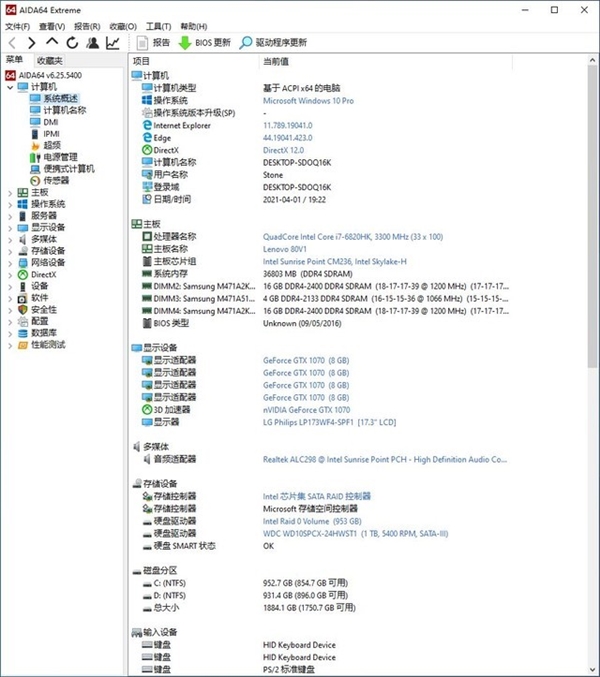Expand the 网络设备 tree node
The image size is (600, 677).
[x=10, y=263]
